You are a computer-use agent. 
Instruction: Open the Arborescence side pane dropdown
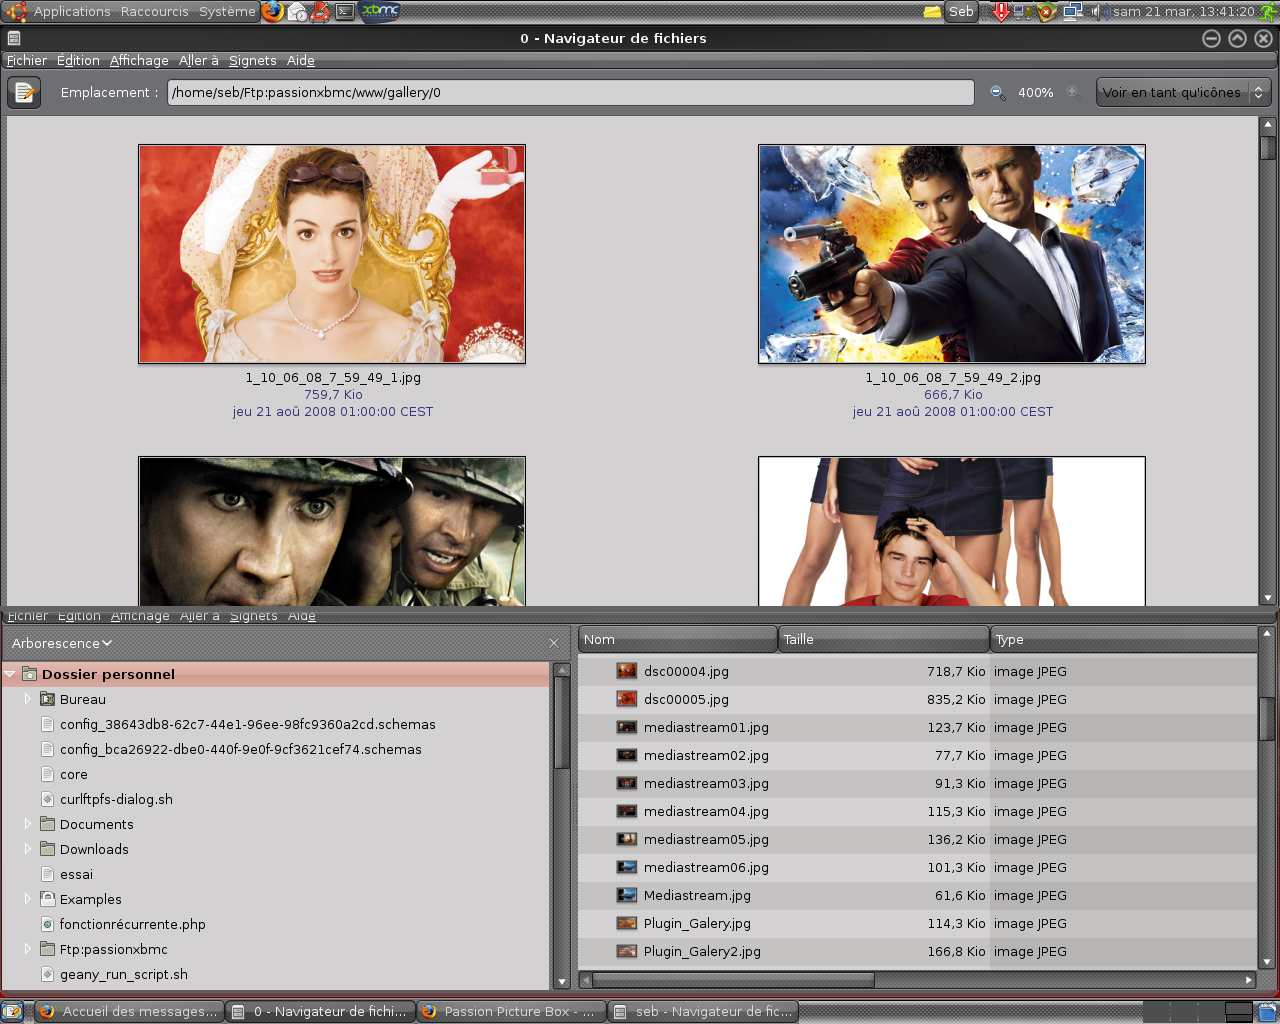pyautogui.click(x=62, y=643)
